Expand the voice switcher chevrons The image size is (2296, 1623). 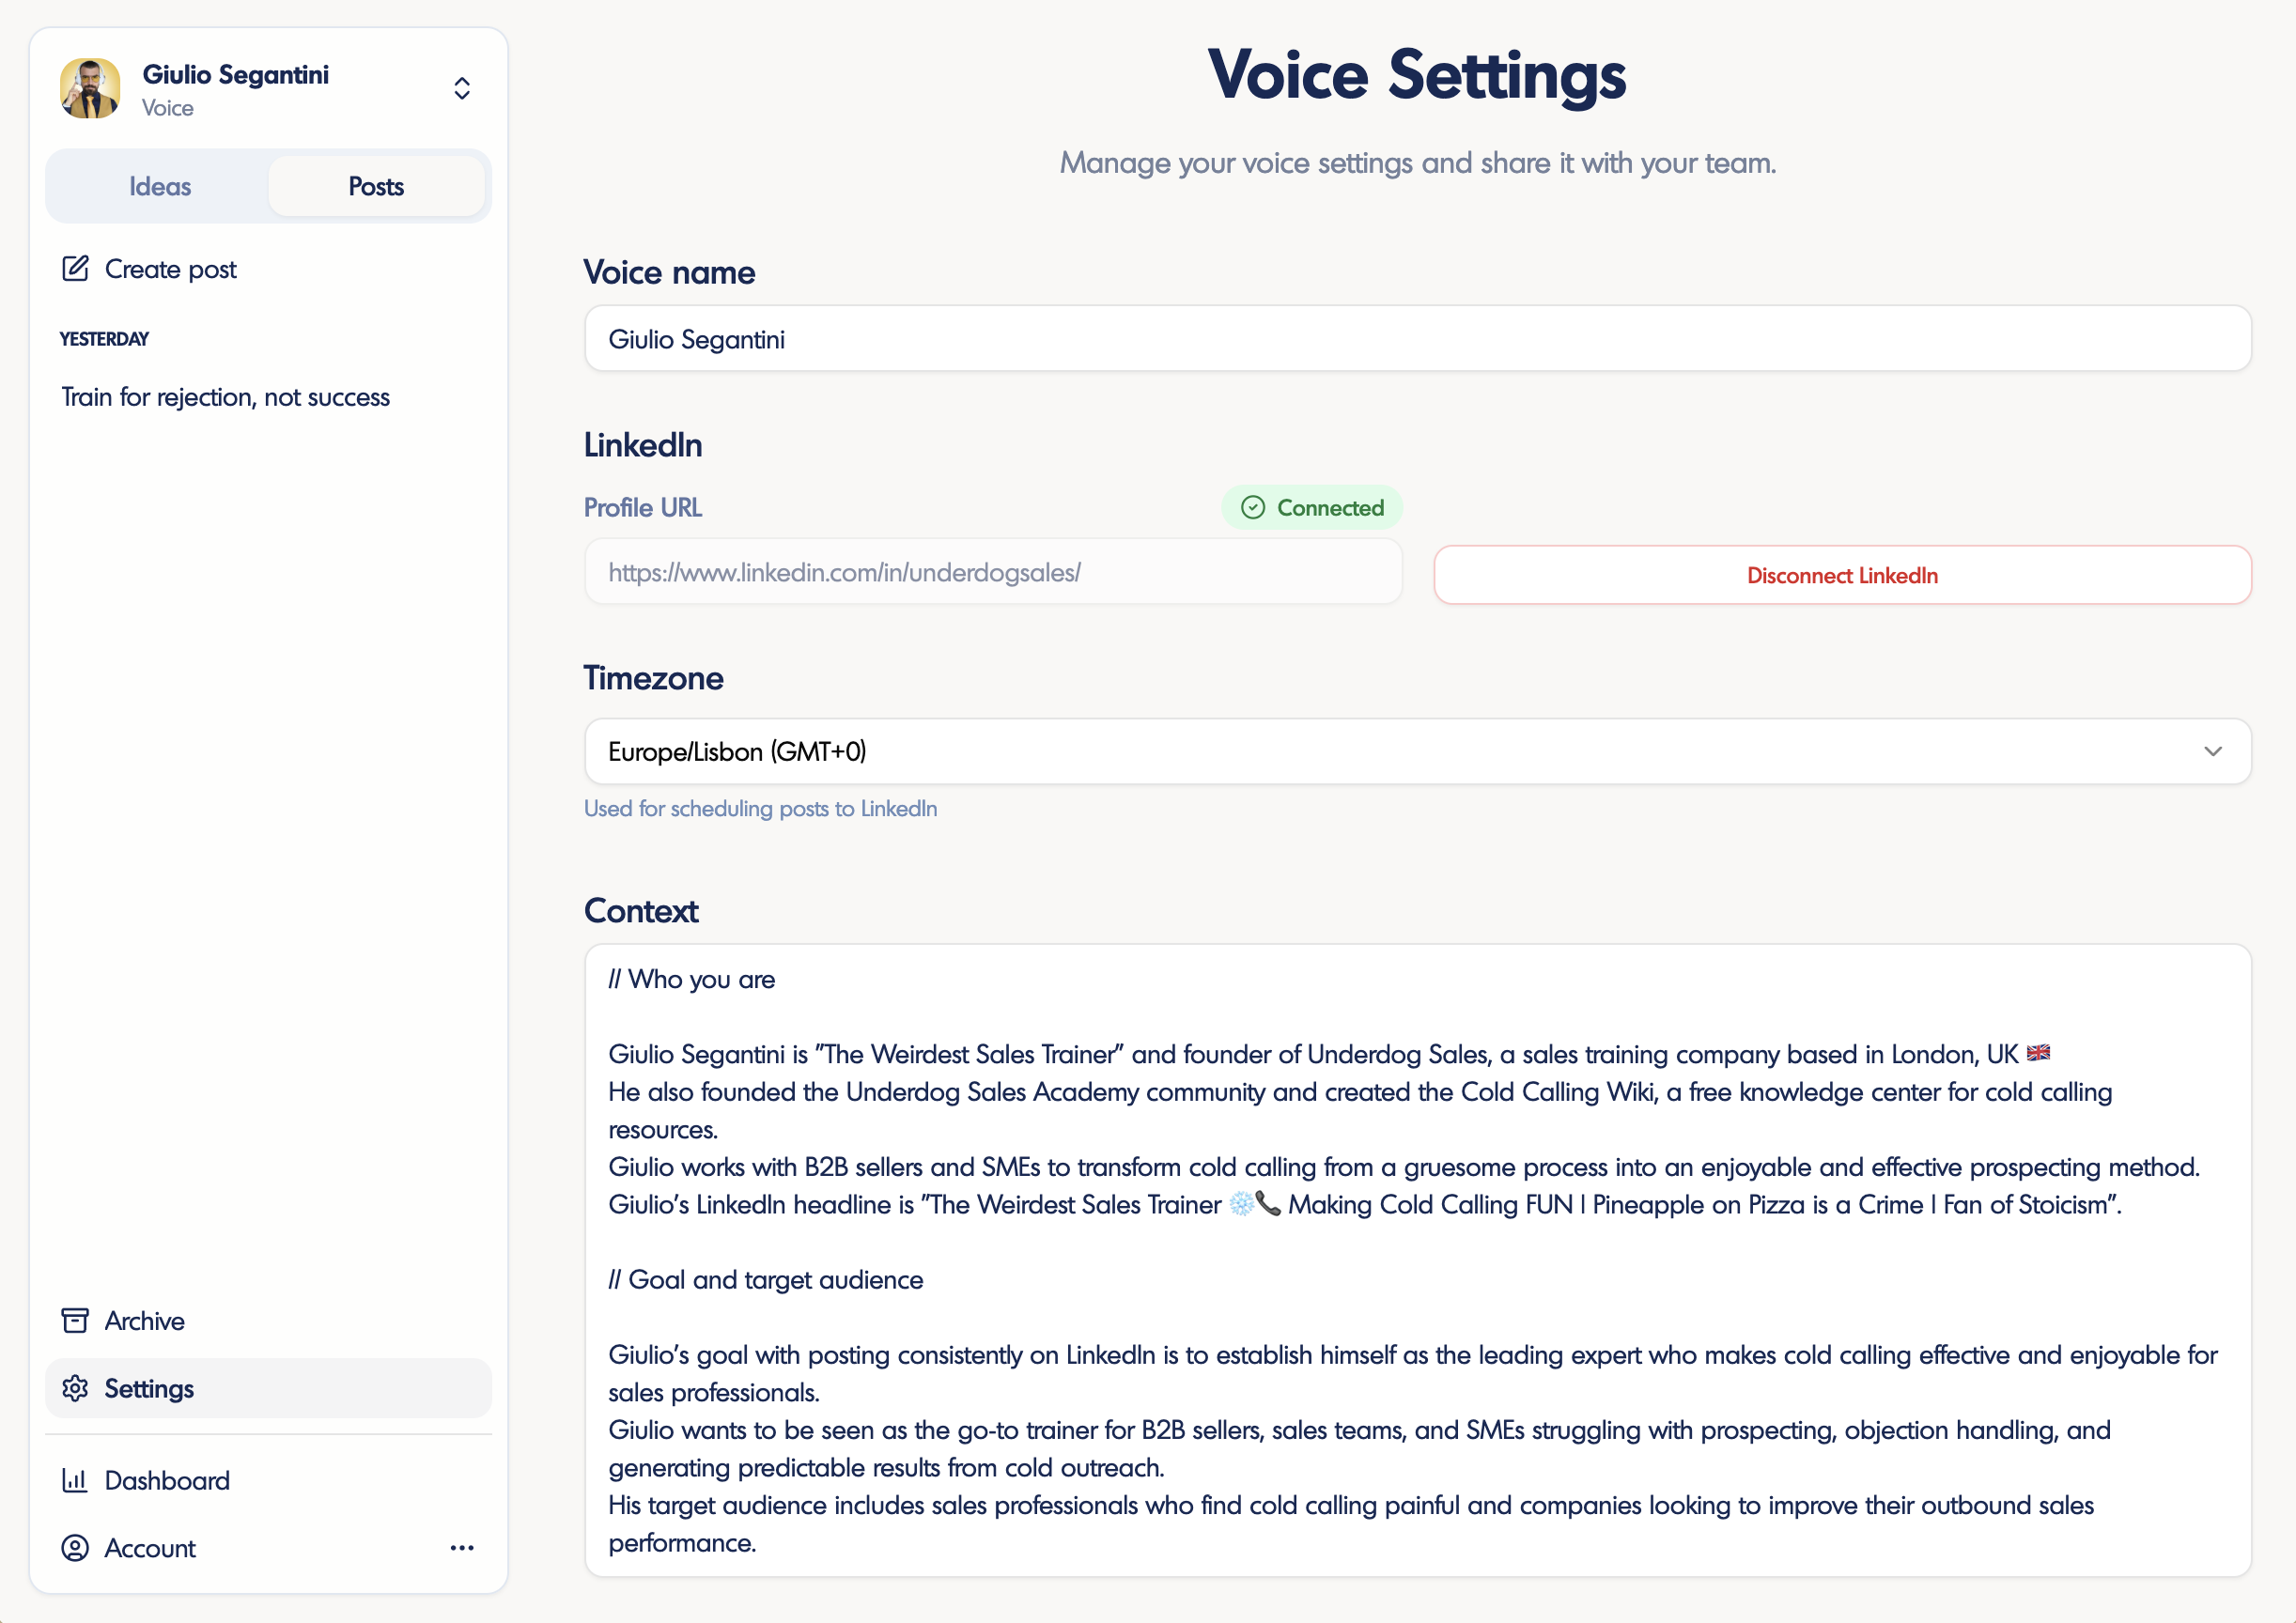tap(462, 88)
